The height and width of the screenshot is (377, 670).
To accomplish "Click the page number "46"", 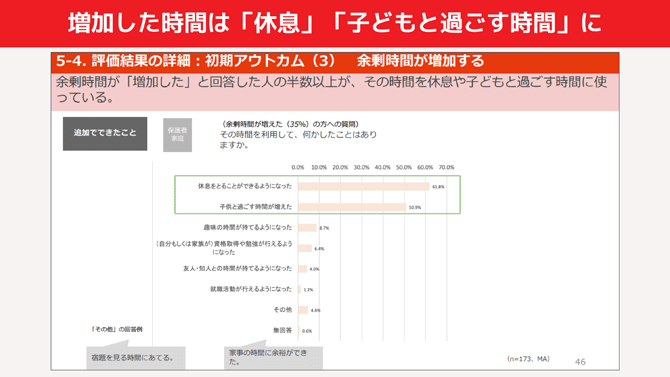I will pos(580,362).
